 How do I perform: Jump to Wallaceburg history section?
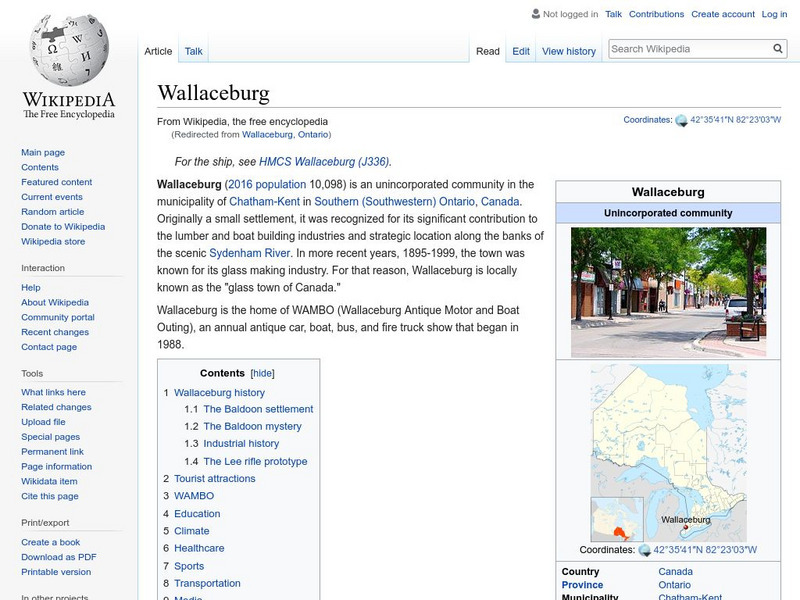[x=219, y=392]
